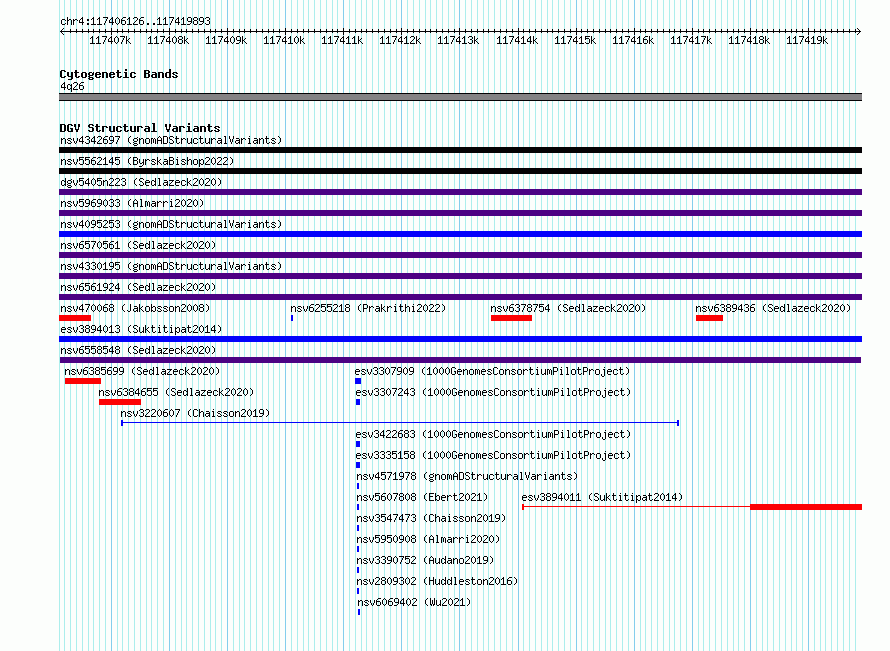
Task: Click the red bar under nsv6389436
Action: coord(710,318)
